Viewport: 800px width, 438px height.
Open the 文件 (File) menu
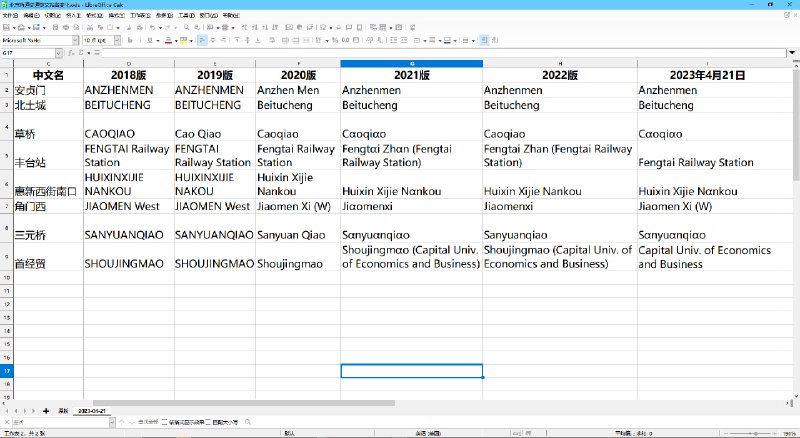[x=8, y=16]
